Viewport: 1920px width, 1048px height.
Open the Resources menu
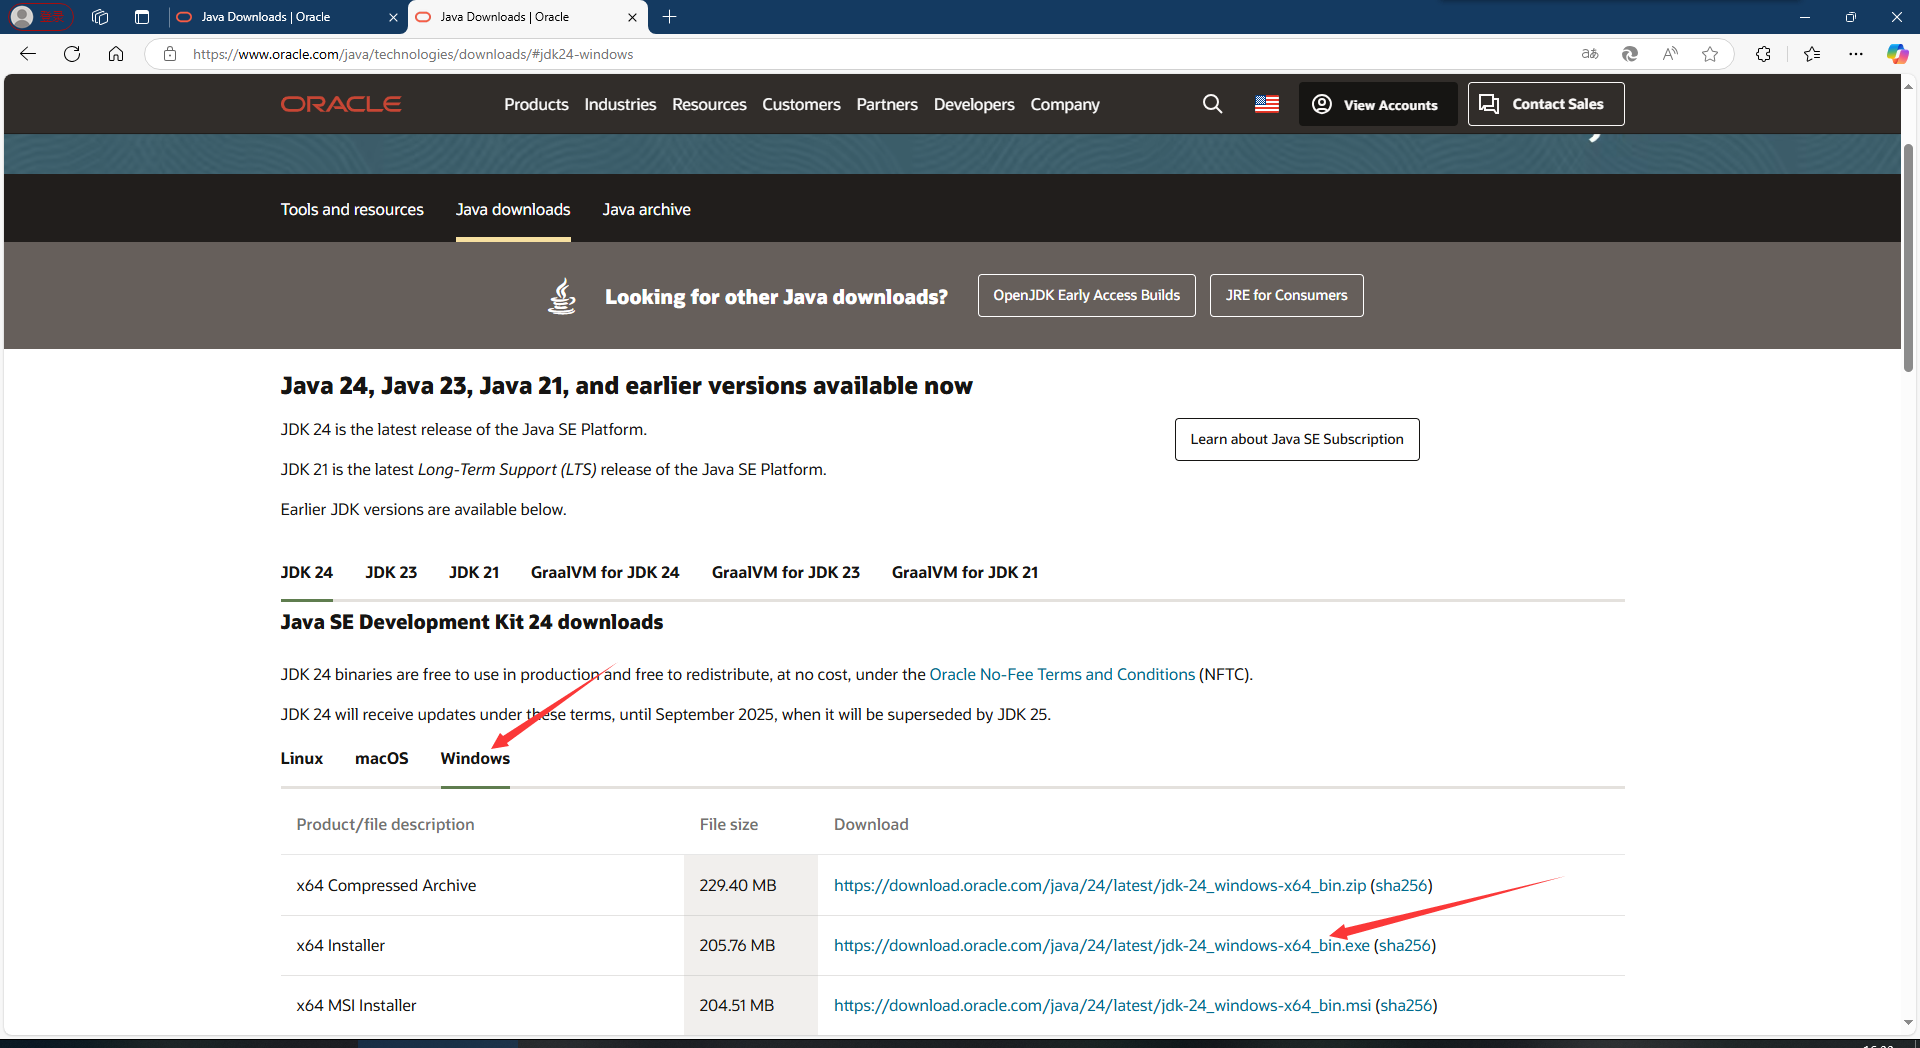pyautogui.click(x=709, y=104)
